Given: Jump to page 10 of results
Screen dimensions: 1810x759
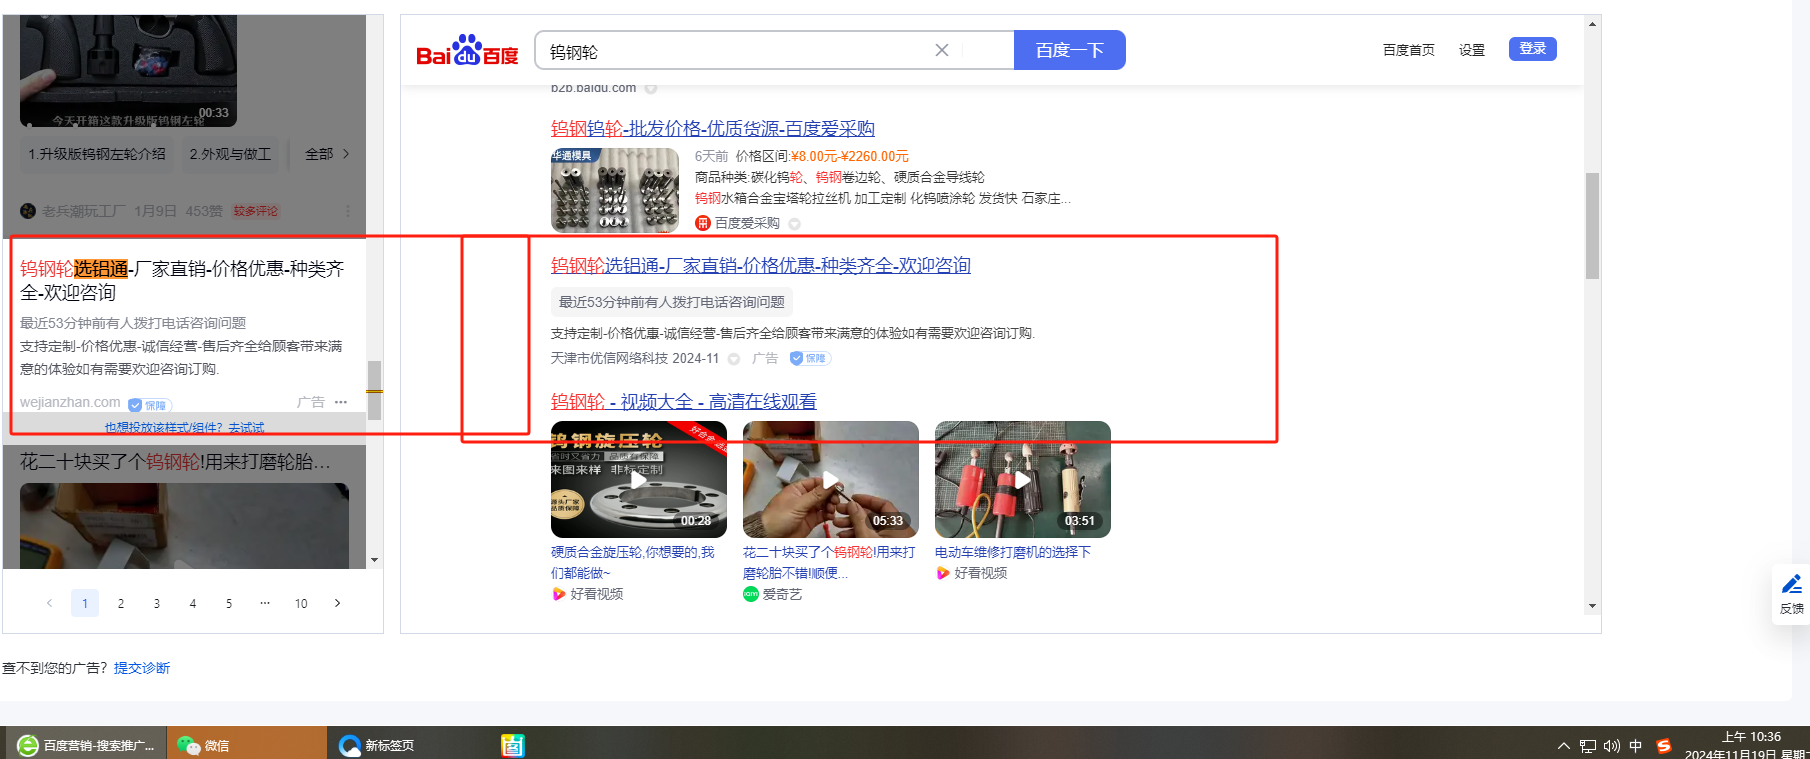Looking at the screenshot, I should tap(301, 603).
